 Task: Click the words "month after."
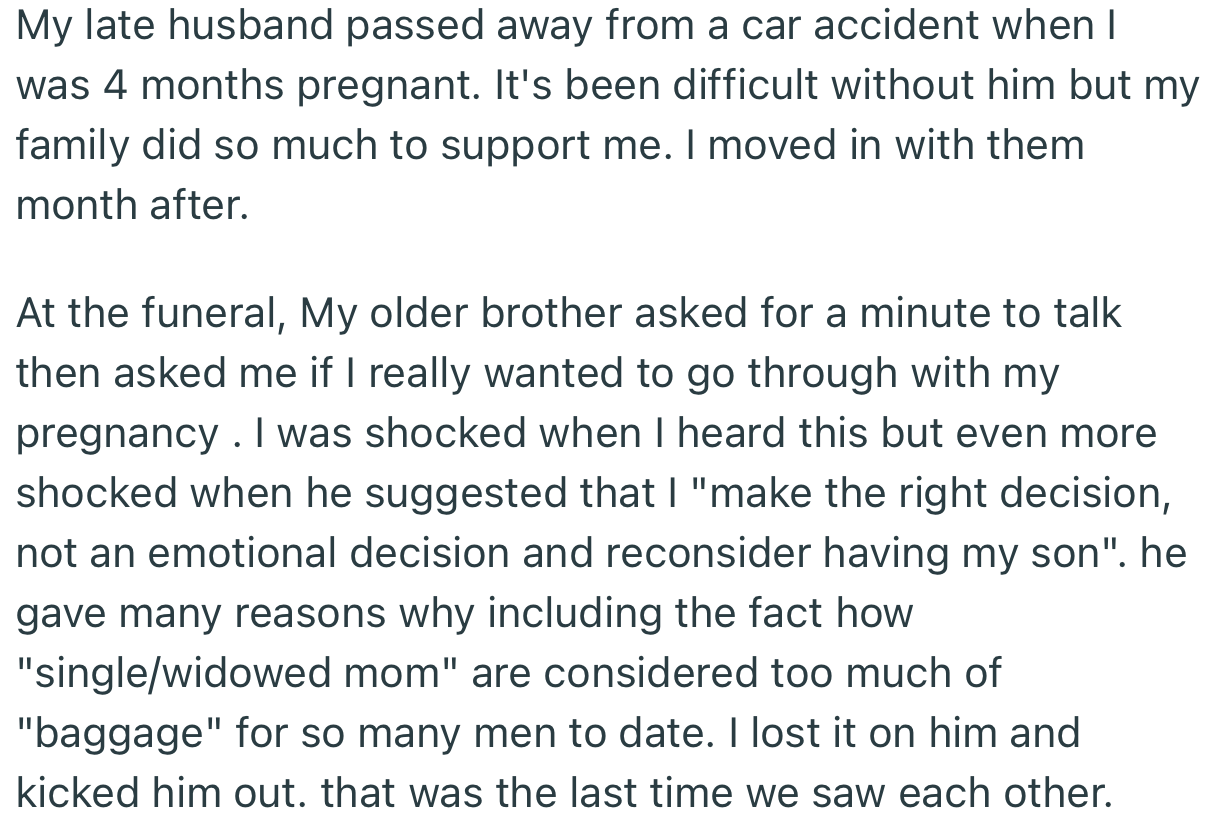[131, 205]
